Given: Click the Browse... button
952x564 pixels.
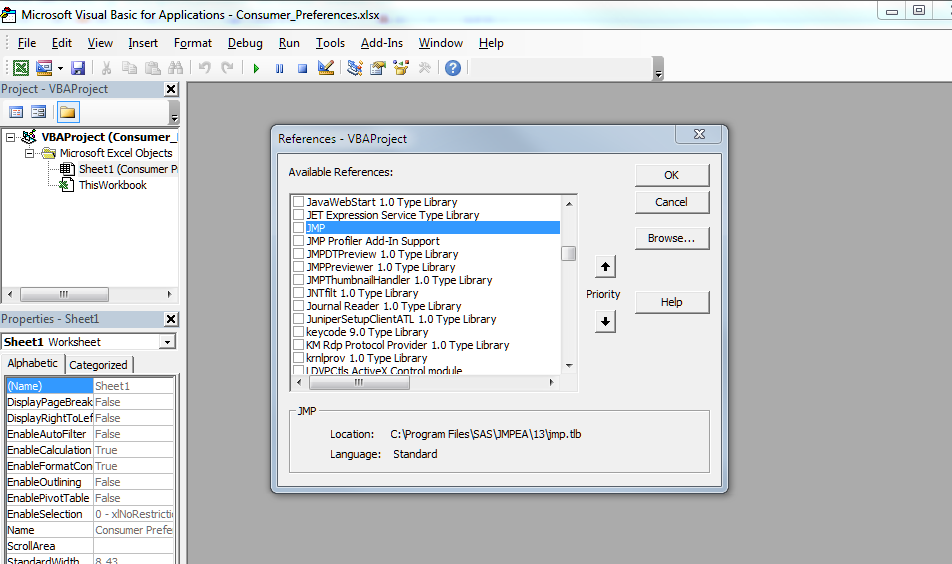Looking at the screenshot, I should click(672, 239).
